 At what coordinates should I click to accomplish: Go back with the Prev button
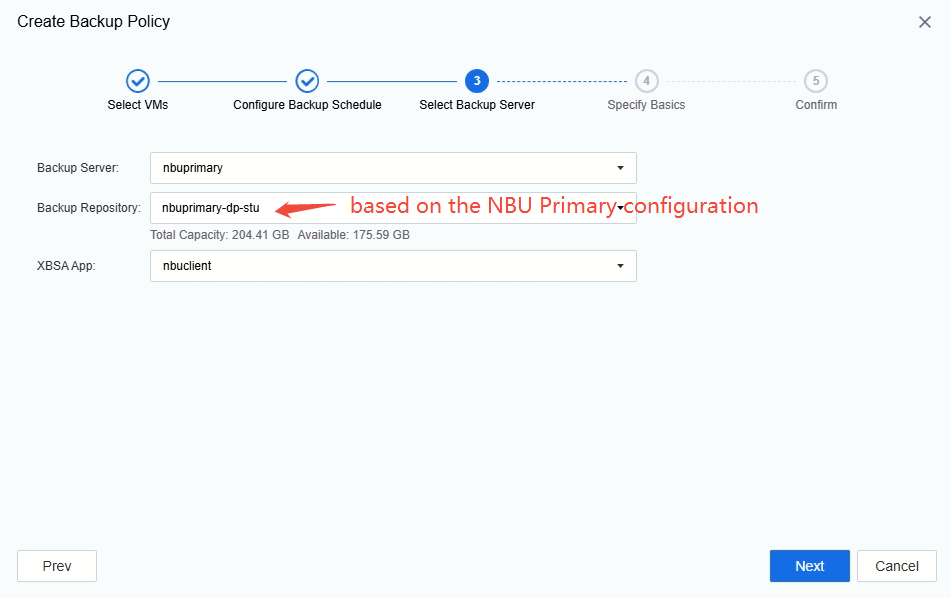57,566
